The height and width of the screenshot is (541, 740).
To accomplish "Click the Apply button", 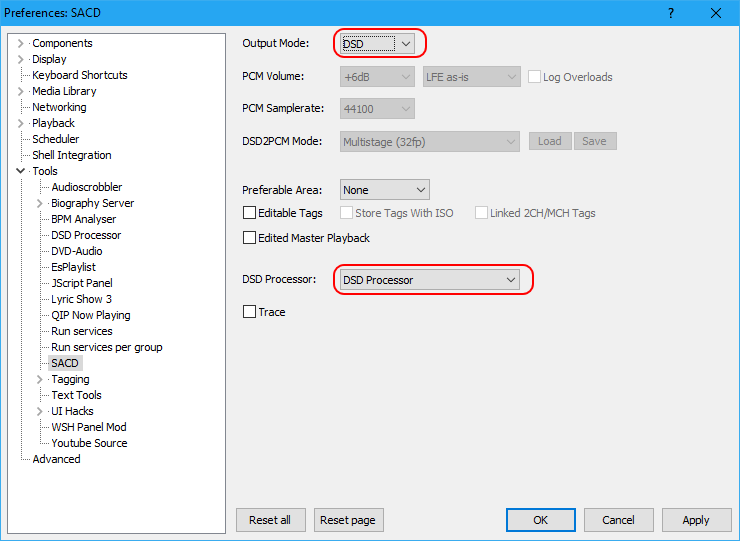I will coord(695,520).
